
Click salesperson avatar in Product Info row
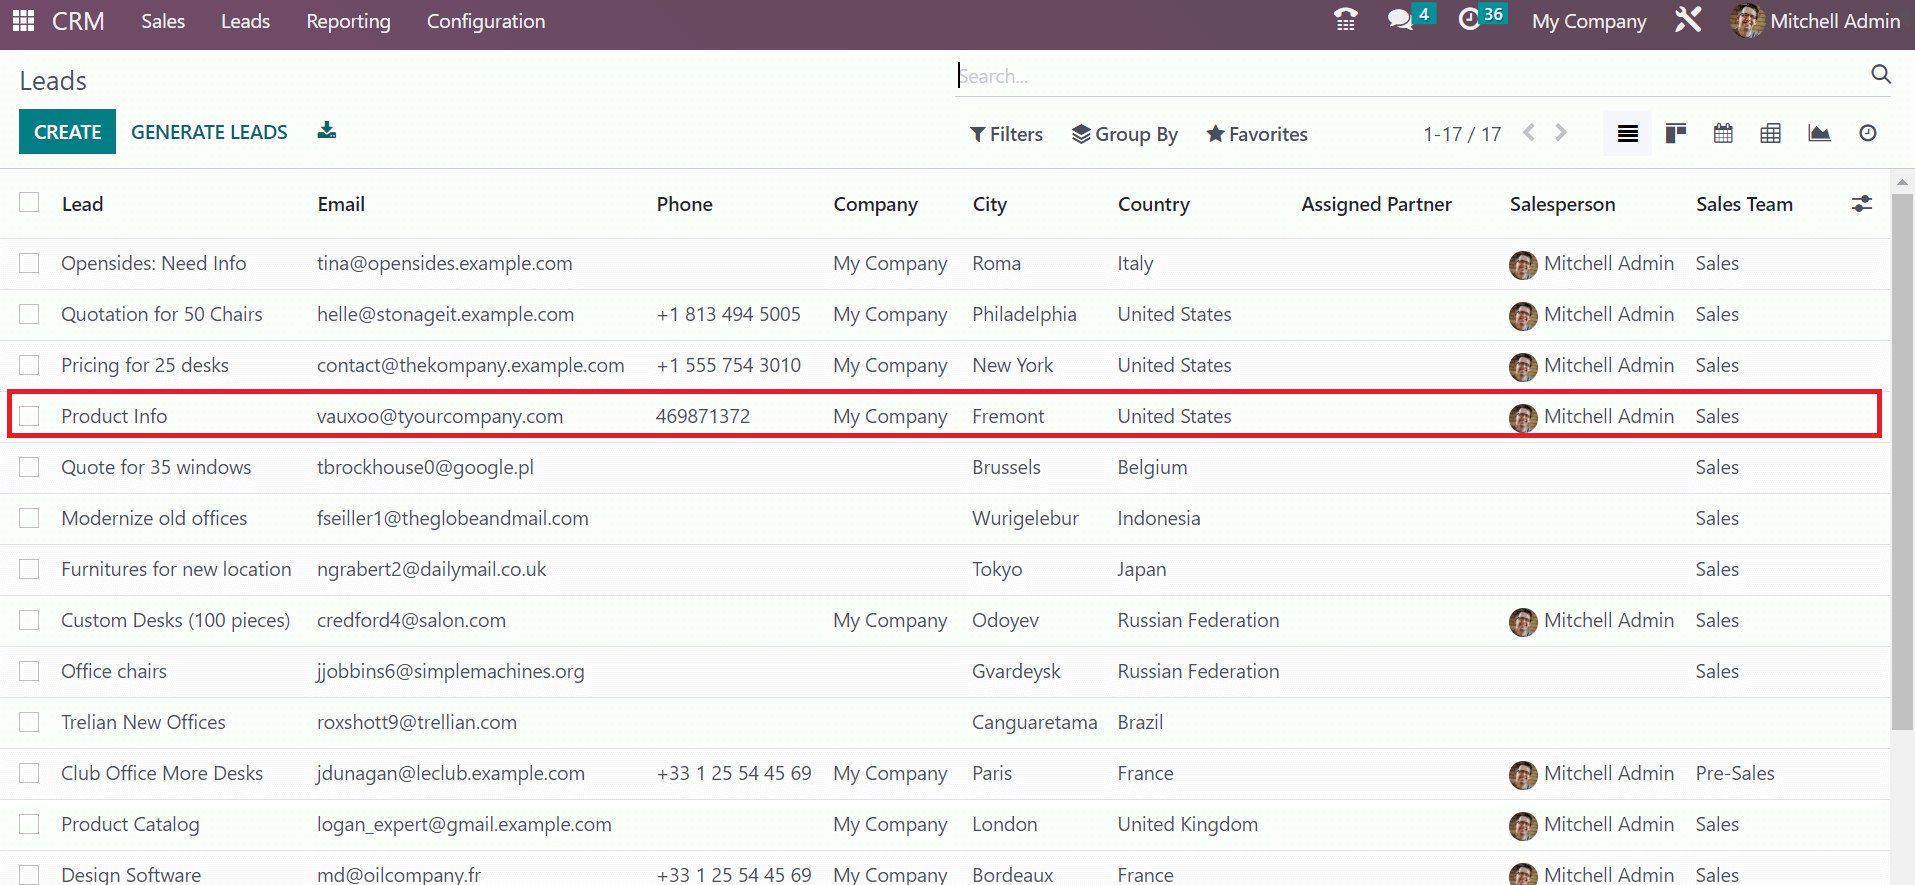coord(1523,417)
